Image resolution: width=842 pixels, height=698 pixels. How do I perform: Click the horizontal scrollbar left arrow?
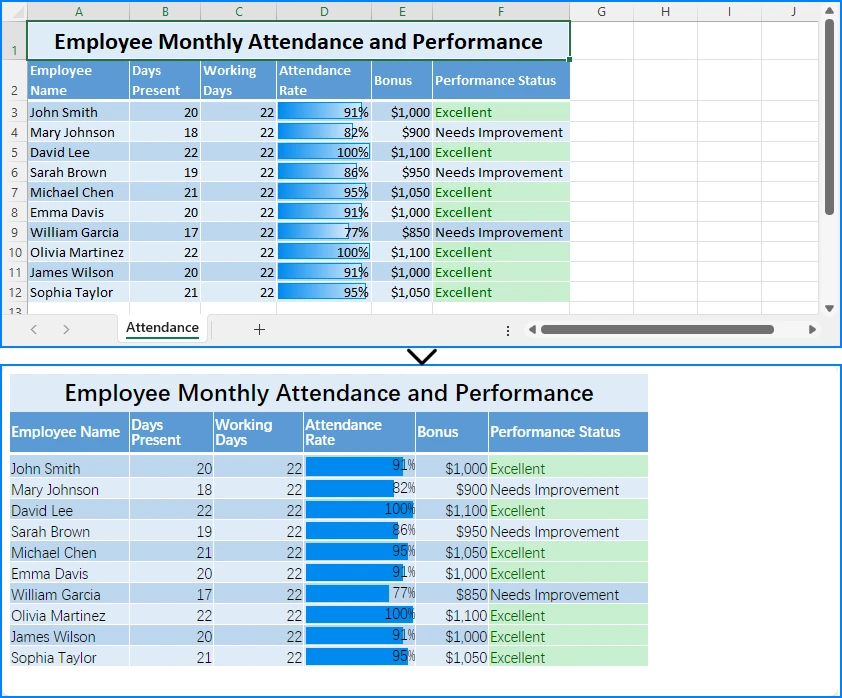coord(532,329)
